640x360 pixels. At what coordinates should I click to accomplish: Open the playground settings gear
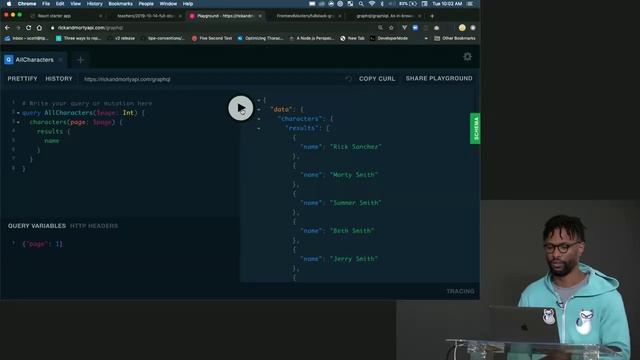coord(467,57)
